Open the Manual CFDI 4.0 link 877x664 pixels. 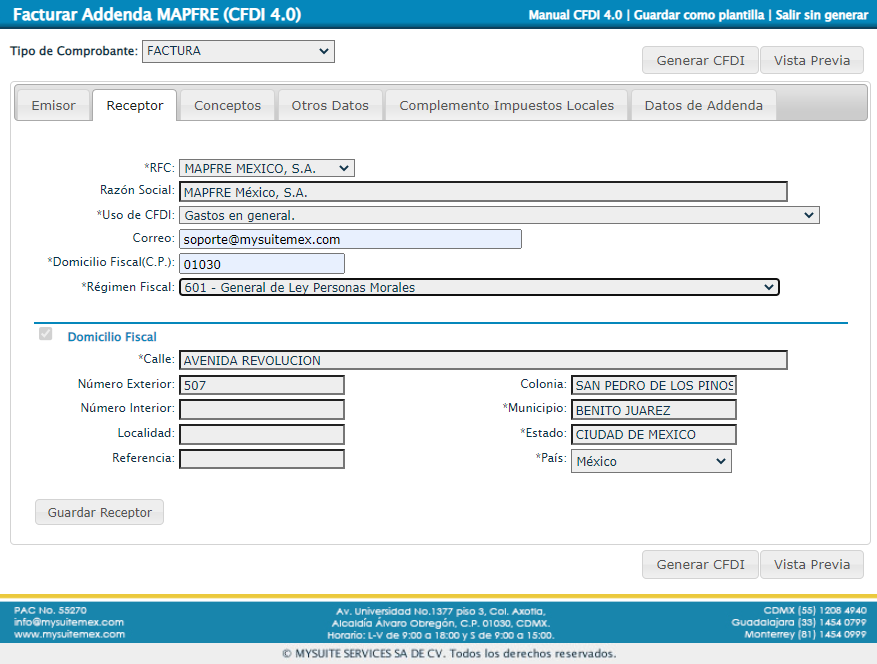tap(574, 15)
